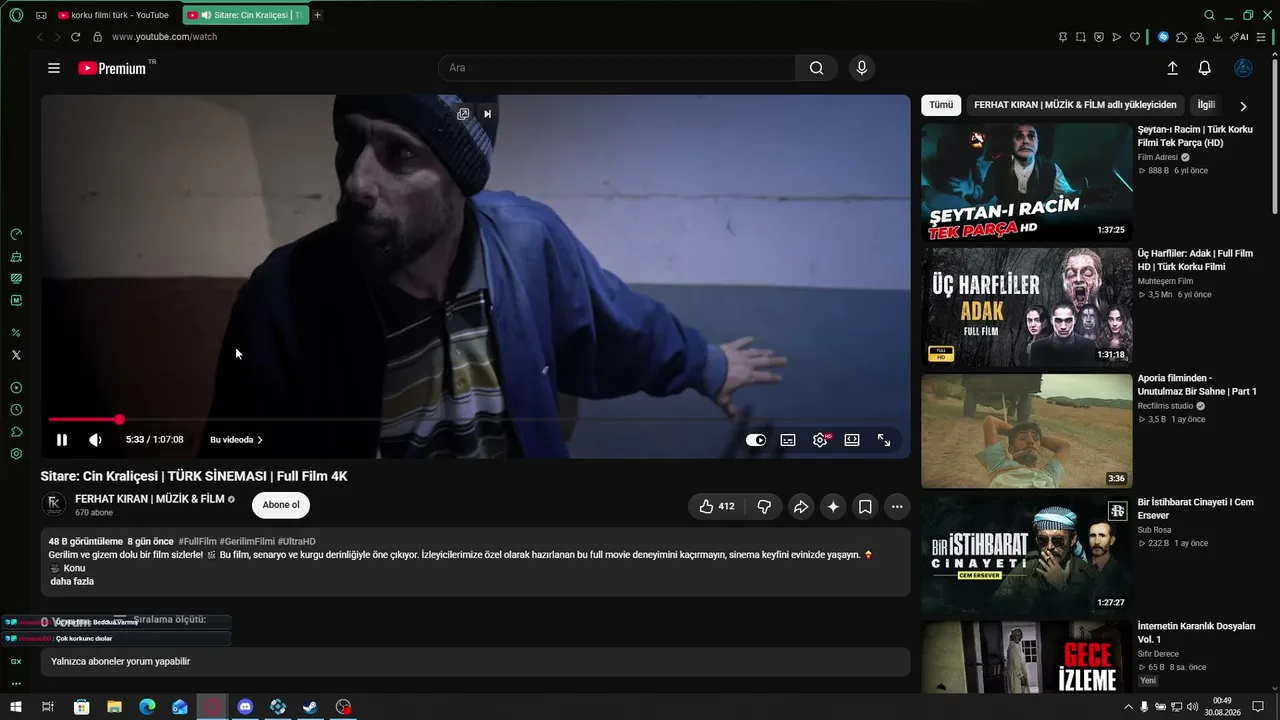Viewport: 1280px width, 720px height.
Task: Open the FERHAT KIRAN channel name link
Action: pos(149,499)
